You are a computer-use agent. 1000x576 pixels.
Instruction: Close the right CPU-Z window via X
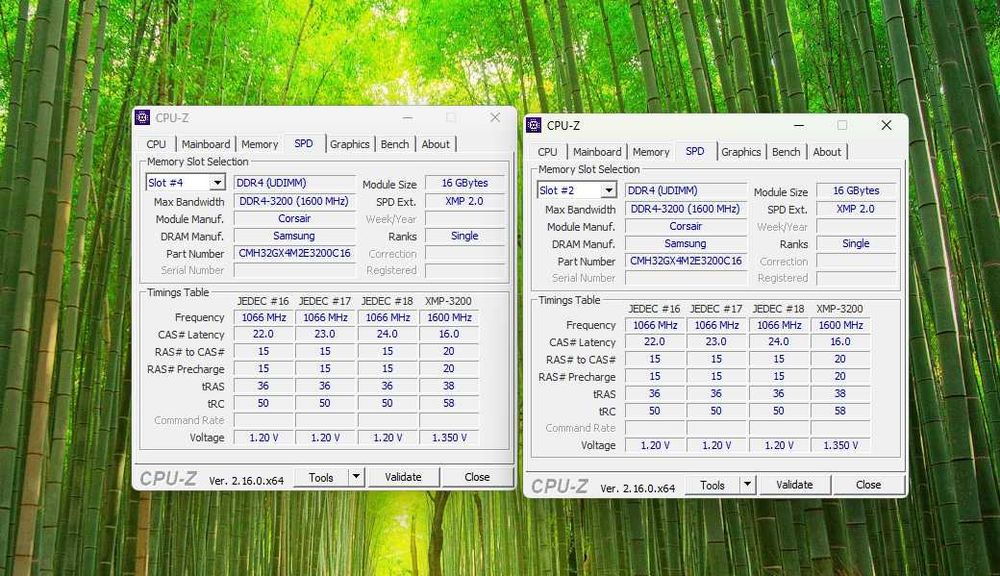click(886, 125)
